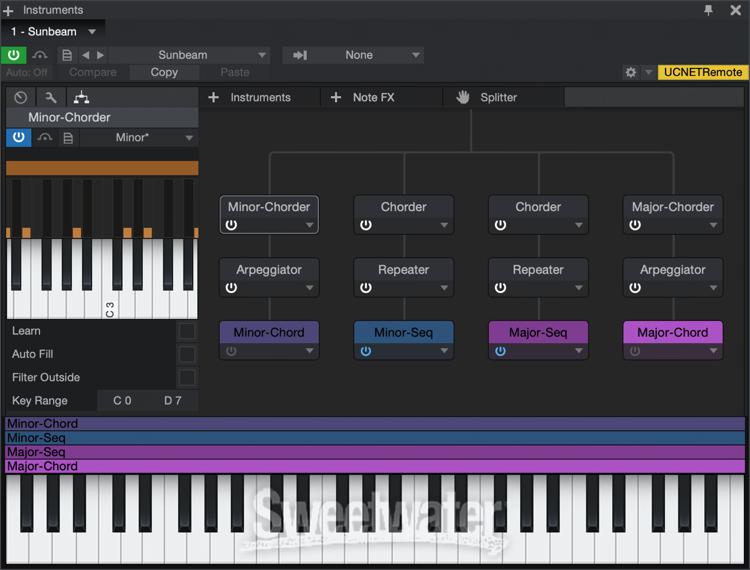750x570 pixels.
Task: Expand the Minor-Seq node menu arrow
Action: [444, 351]
